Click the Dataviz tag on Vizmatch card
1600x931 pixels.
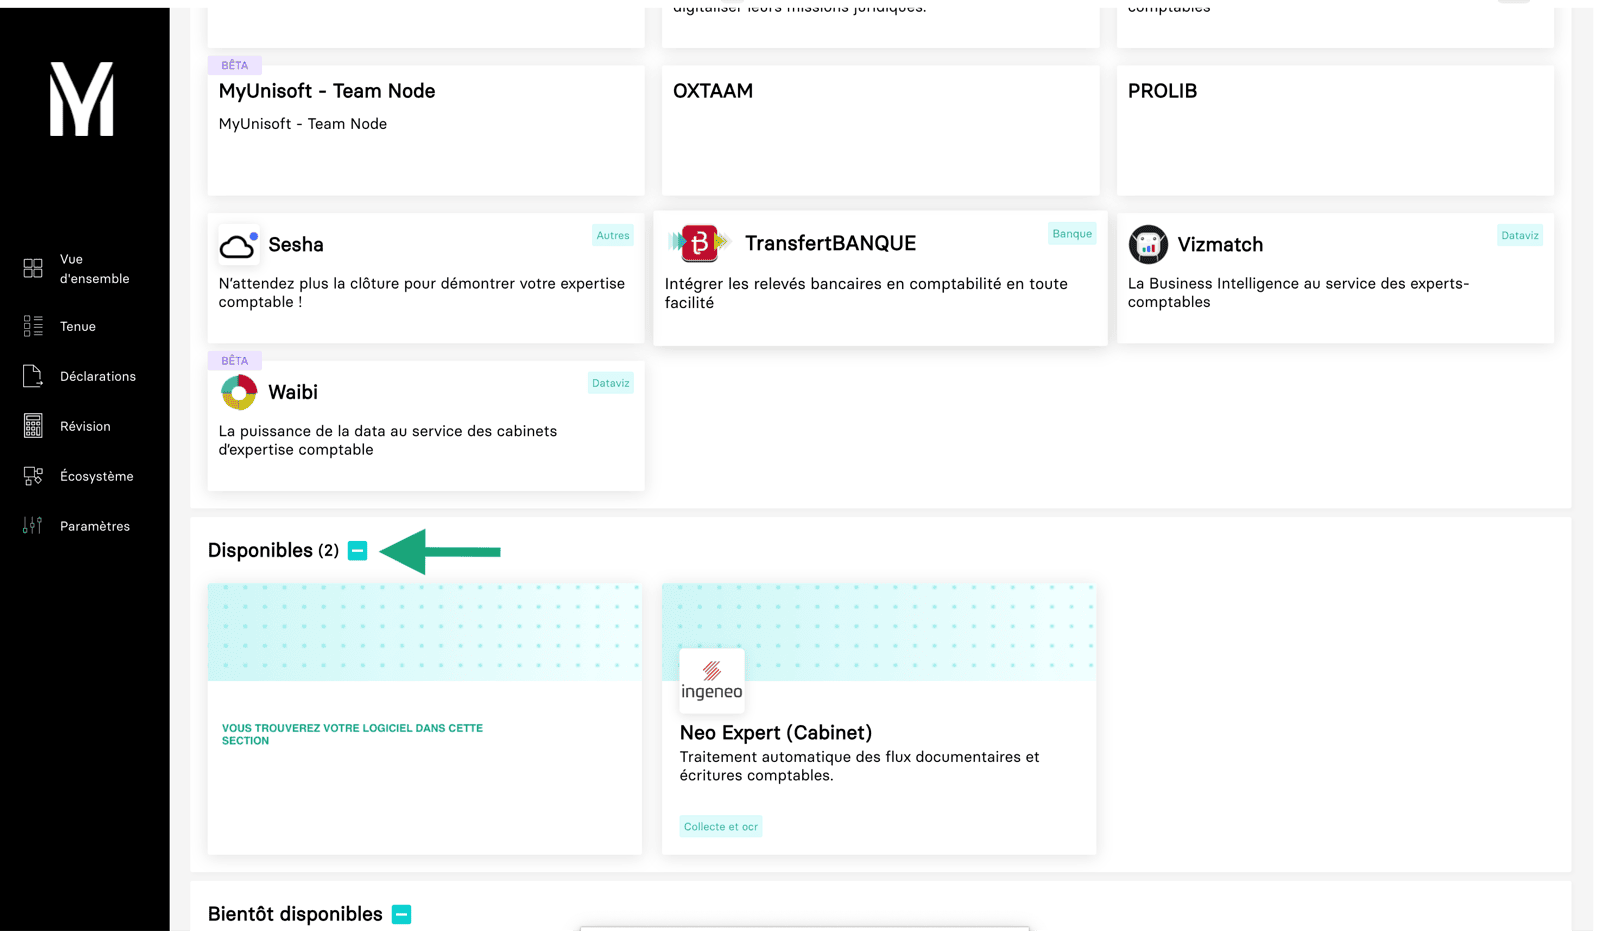click(x=1520, y=236)
